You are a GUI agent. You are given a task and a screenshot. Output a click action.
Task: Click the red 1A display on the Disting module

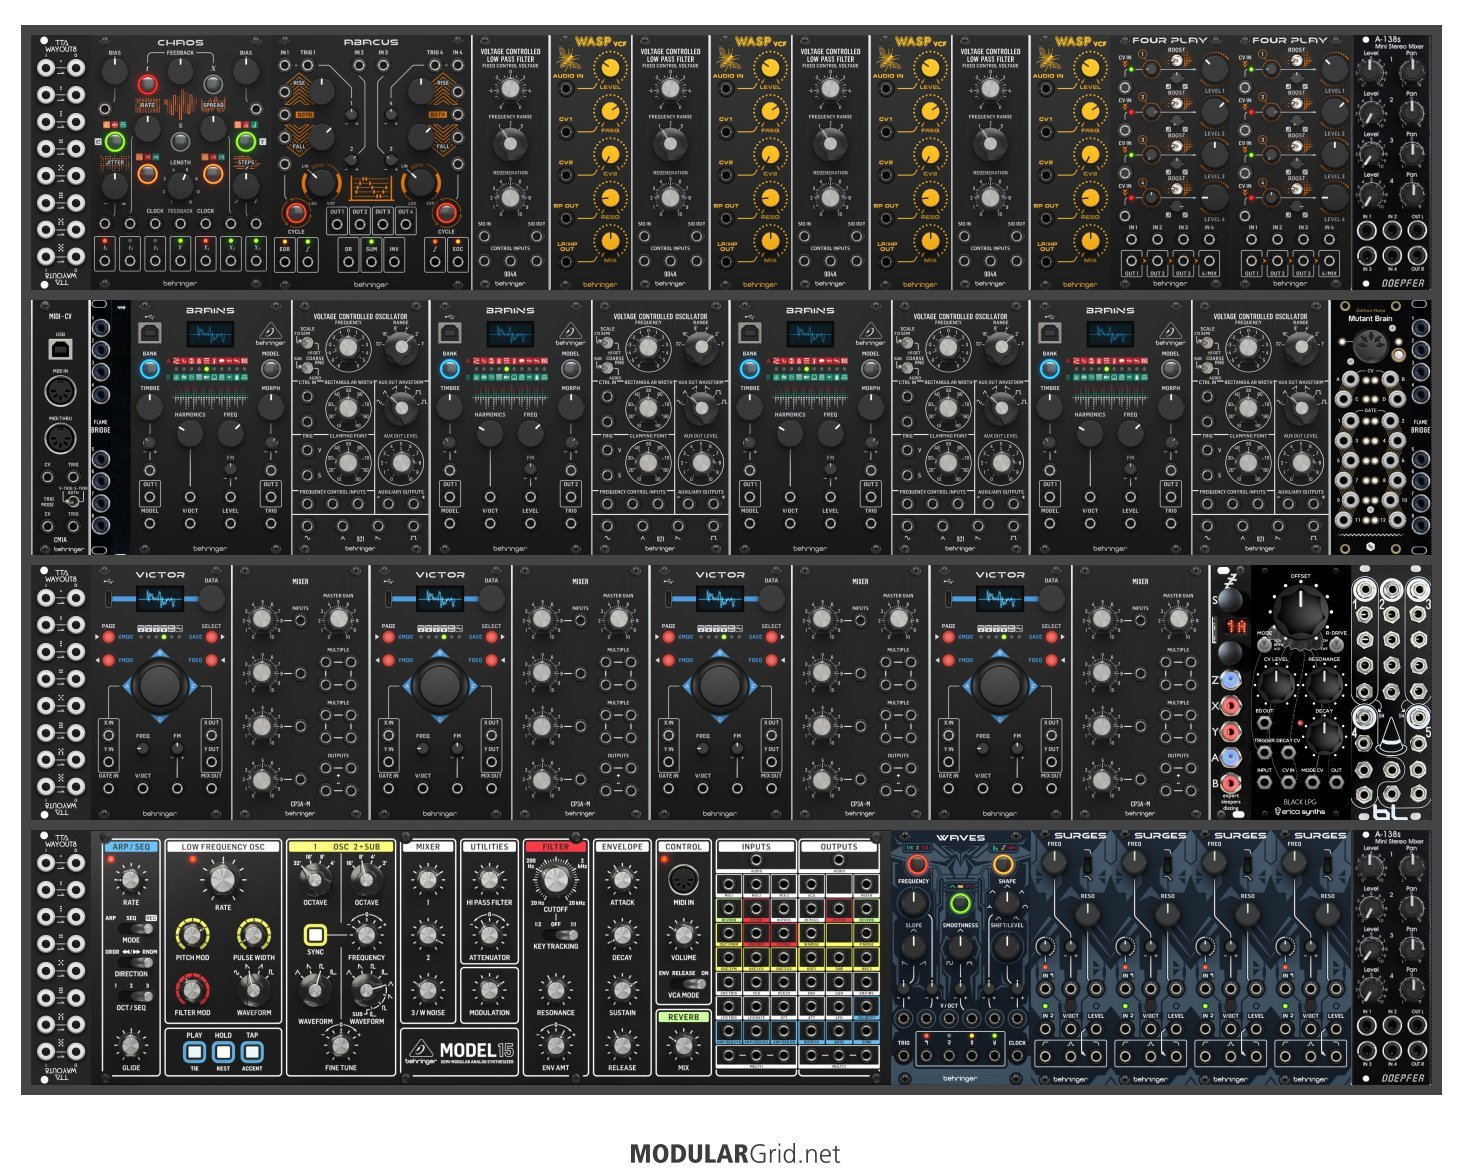click(1237, 627)
